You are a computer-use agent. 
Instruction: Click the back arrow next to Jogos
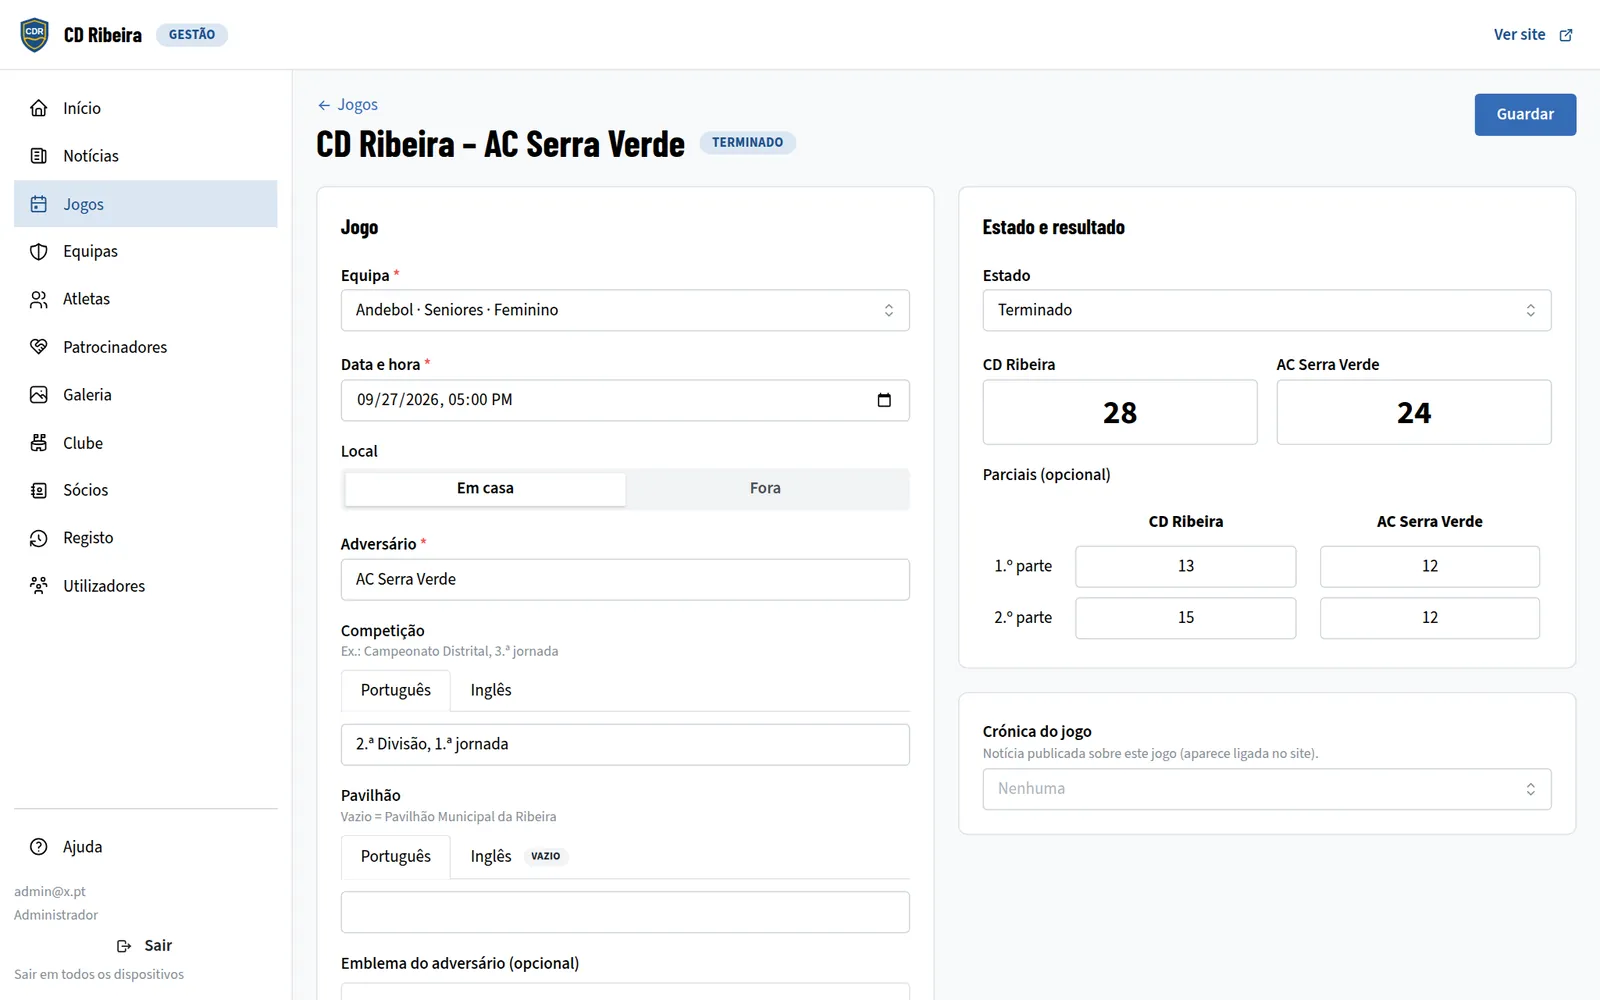tap(324, 105)
